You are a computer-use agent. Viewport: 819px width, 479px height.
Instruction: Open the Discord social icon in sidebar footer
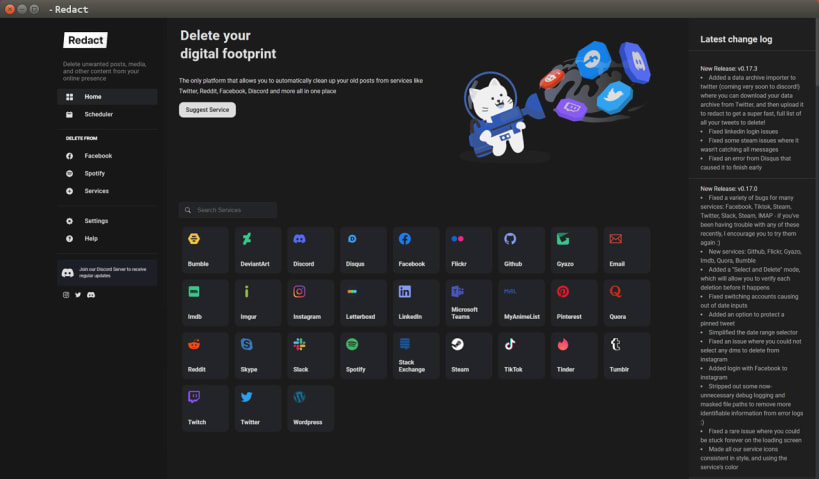91,295
